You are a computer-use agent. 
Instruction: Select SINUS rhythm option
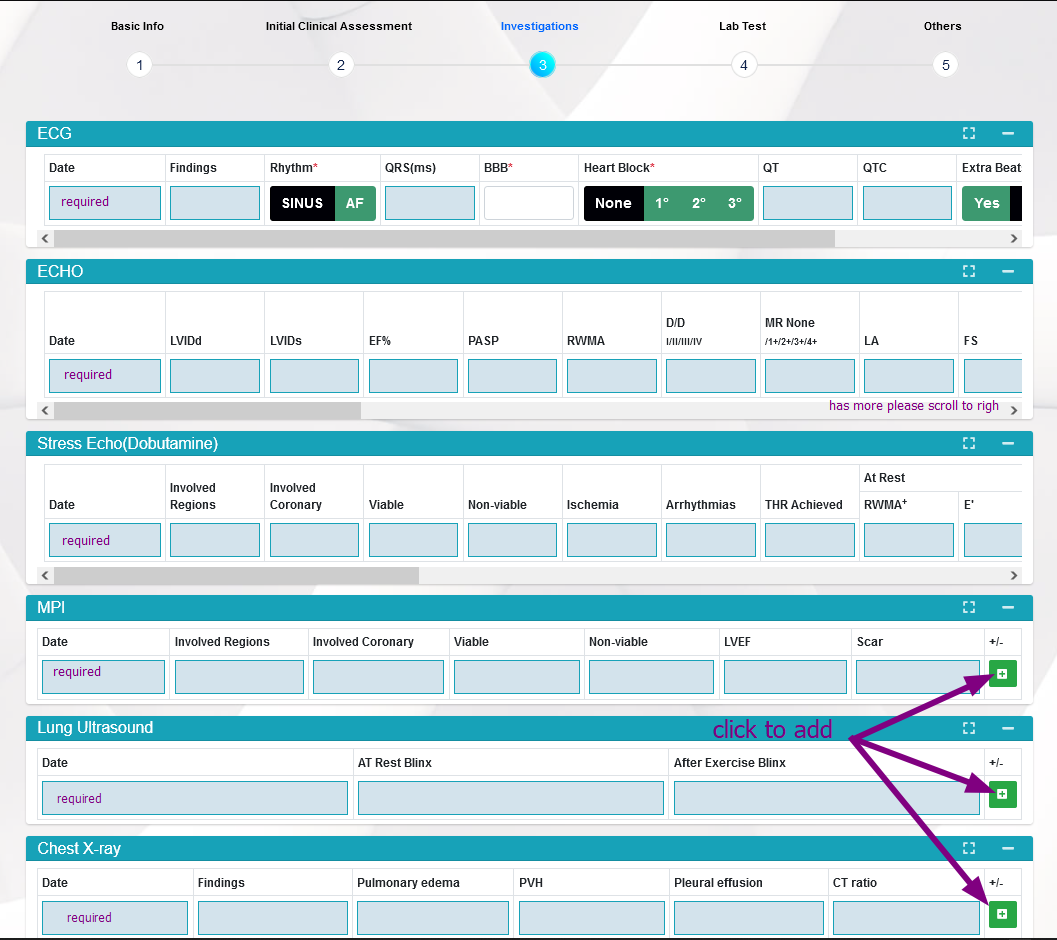pyautogui.click(x=302, y=203)
